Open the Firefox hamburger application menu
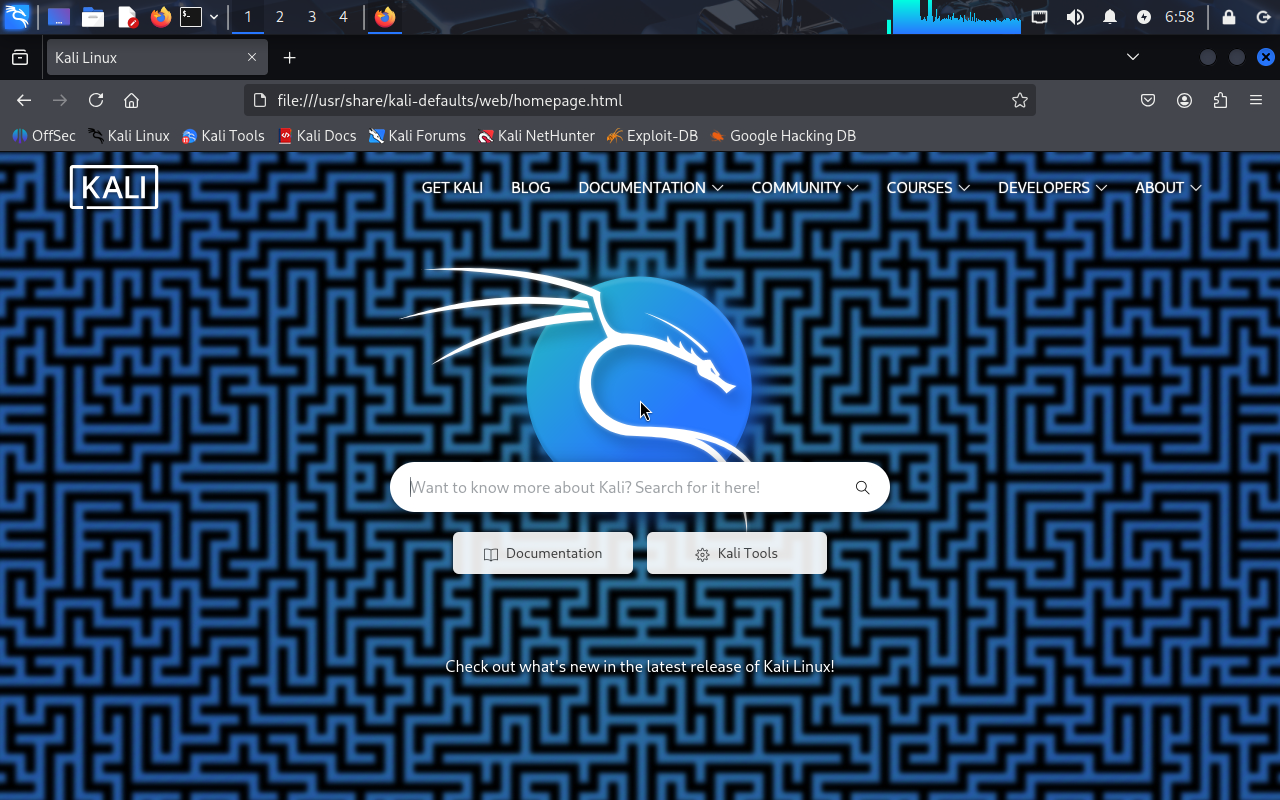Viewport: 1280px width, 800px height. [1256, 100]
